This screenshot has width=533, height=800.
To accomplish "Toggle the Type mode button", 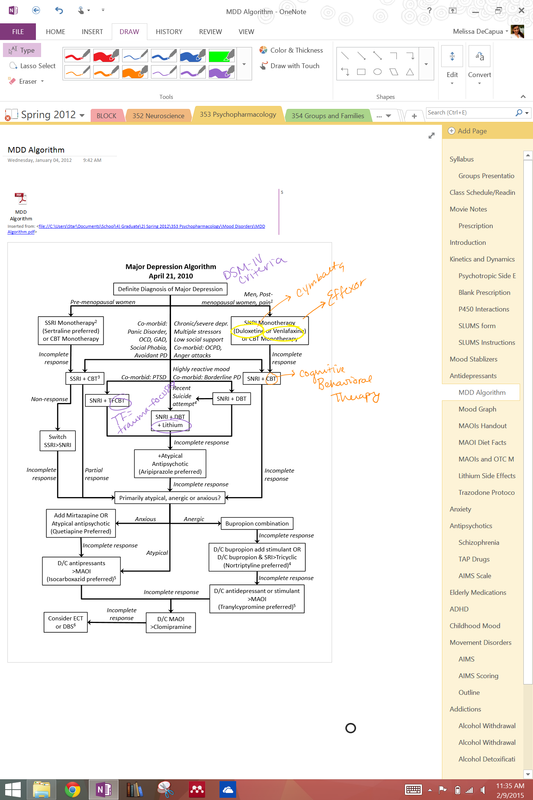I will click(22, 50).
